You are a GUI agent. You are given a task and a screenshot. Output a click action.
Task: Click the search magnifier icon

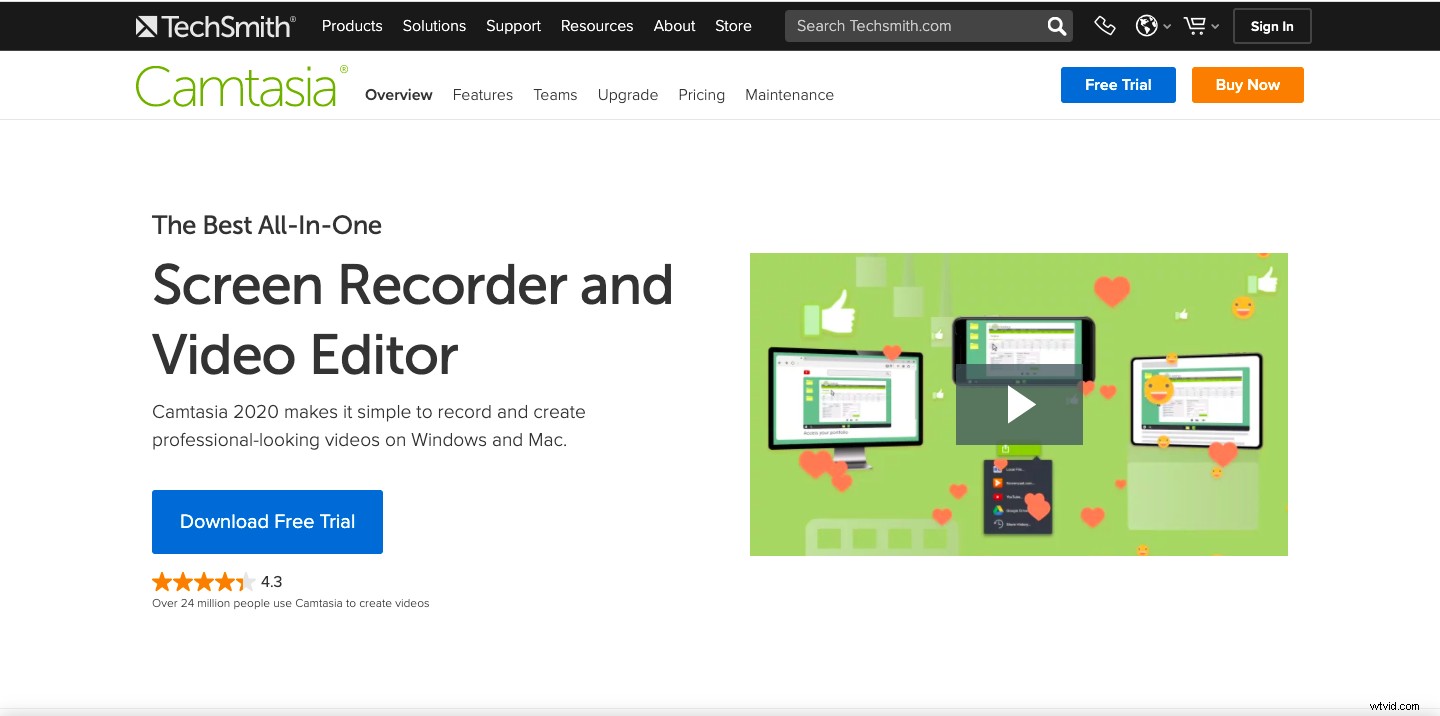1055,26
